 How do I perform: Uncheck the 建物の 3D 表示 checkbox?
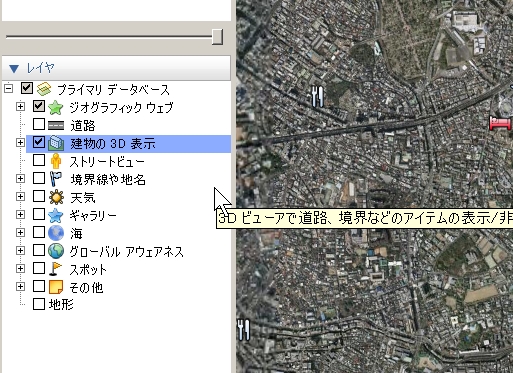pyautogui.click(x=39, y=142)
